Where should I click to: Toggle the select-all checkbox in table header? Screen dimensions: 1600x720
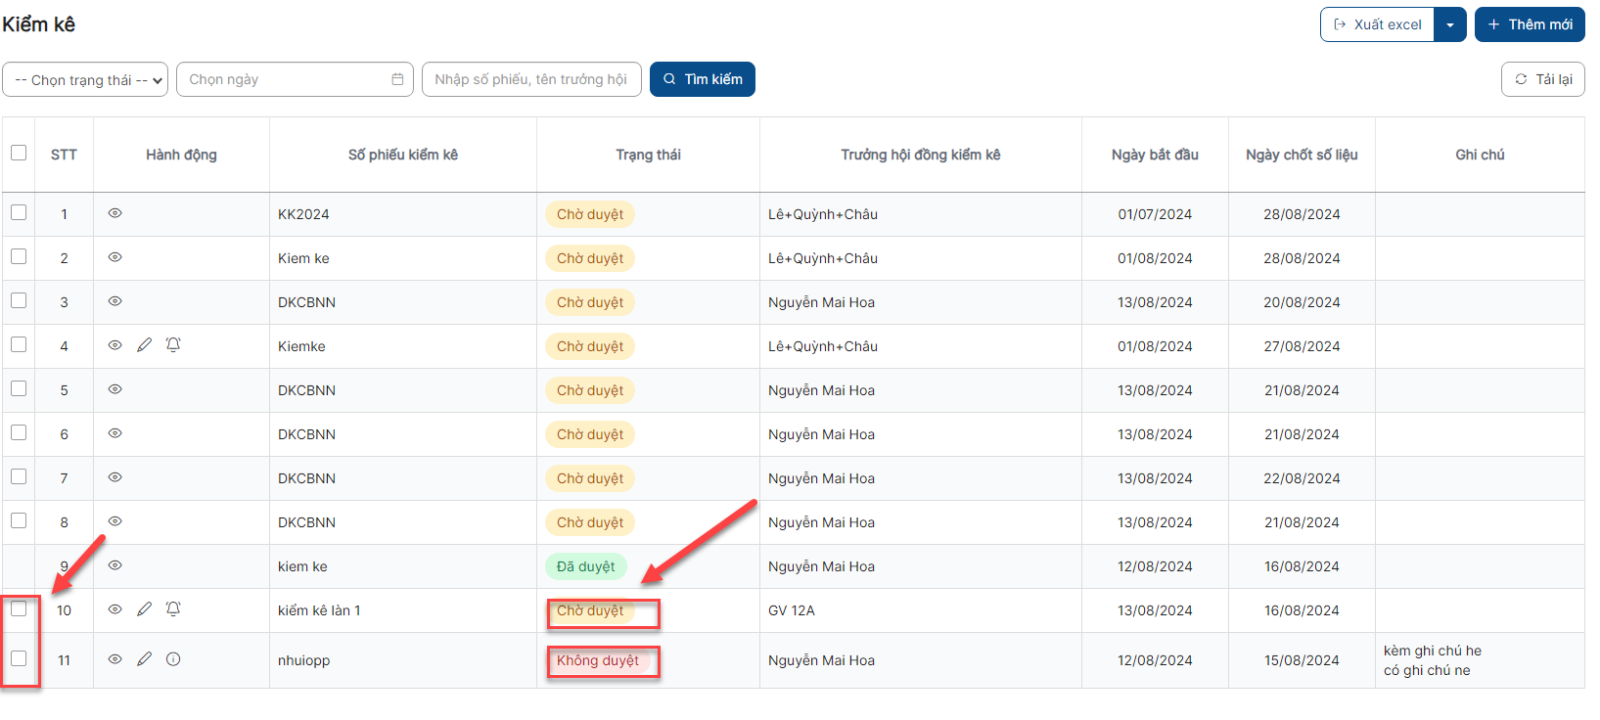(19, 153)
